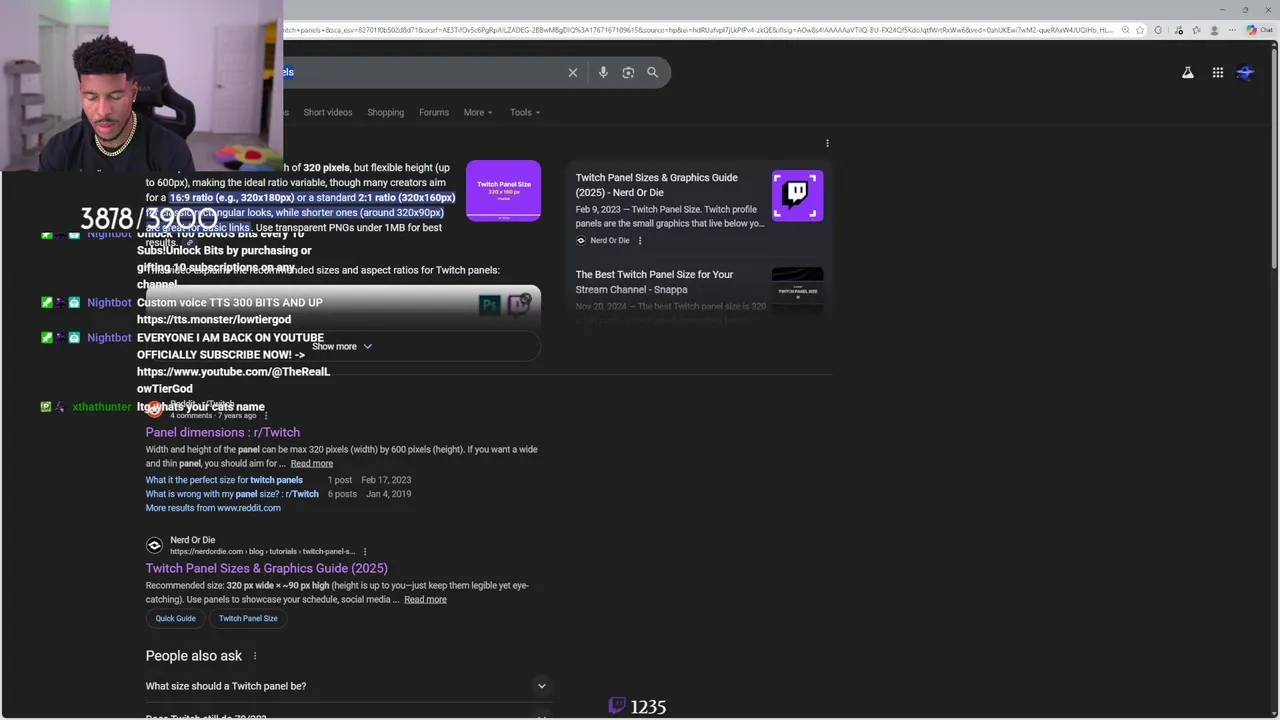
Task: Open the People also ask options dots
Action: 255,656
